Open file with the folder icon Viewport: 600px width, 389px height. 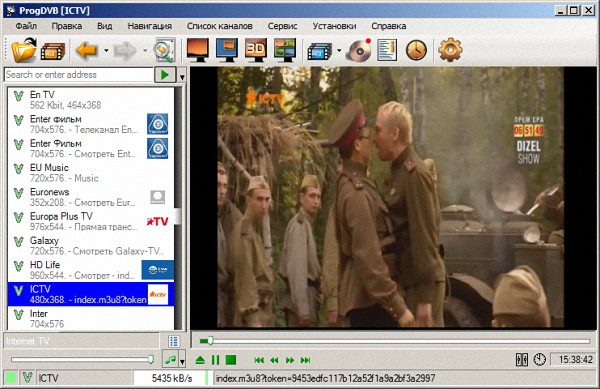coord(24,50)
